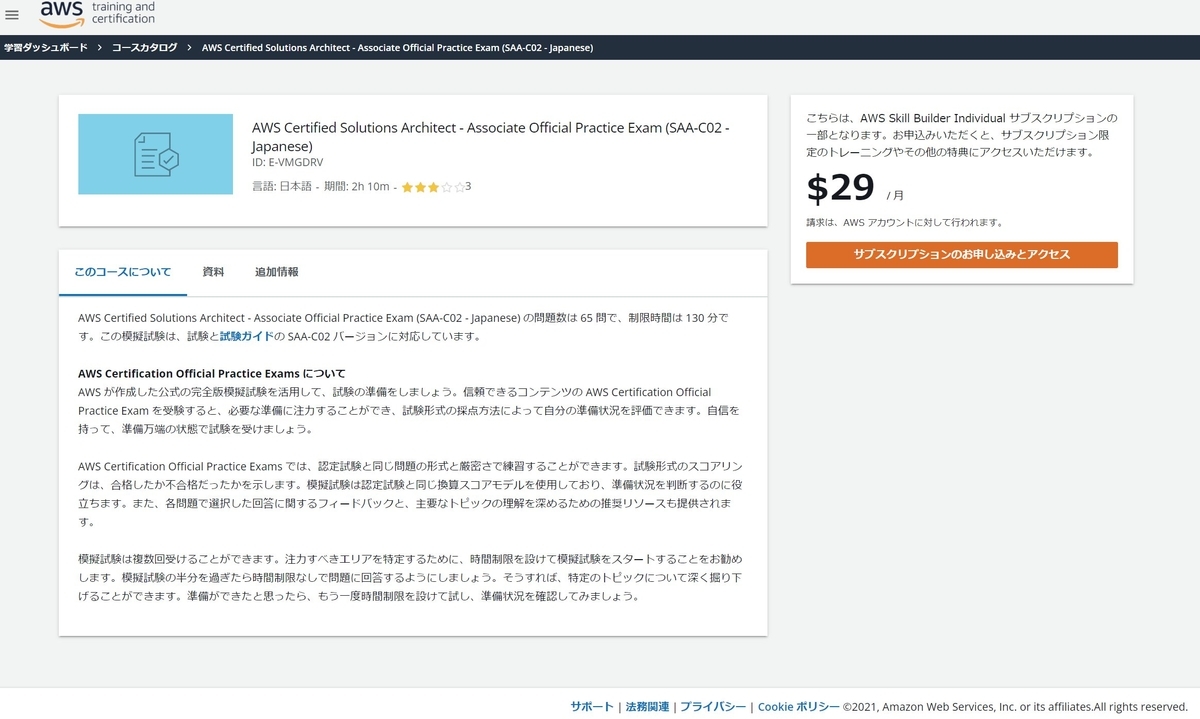Click the AWS Certification Official Practice Exams について heading

(211, 374)
